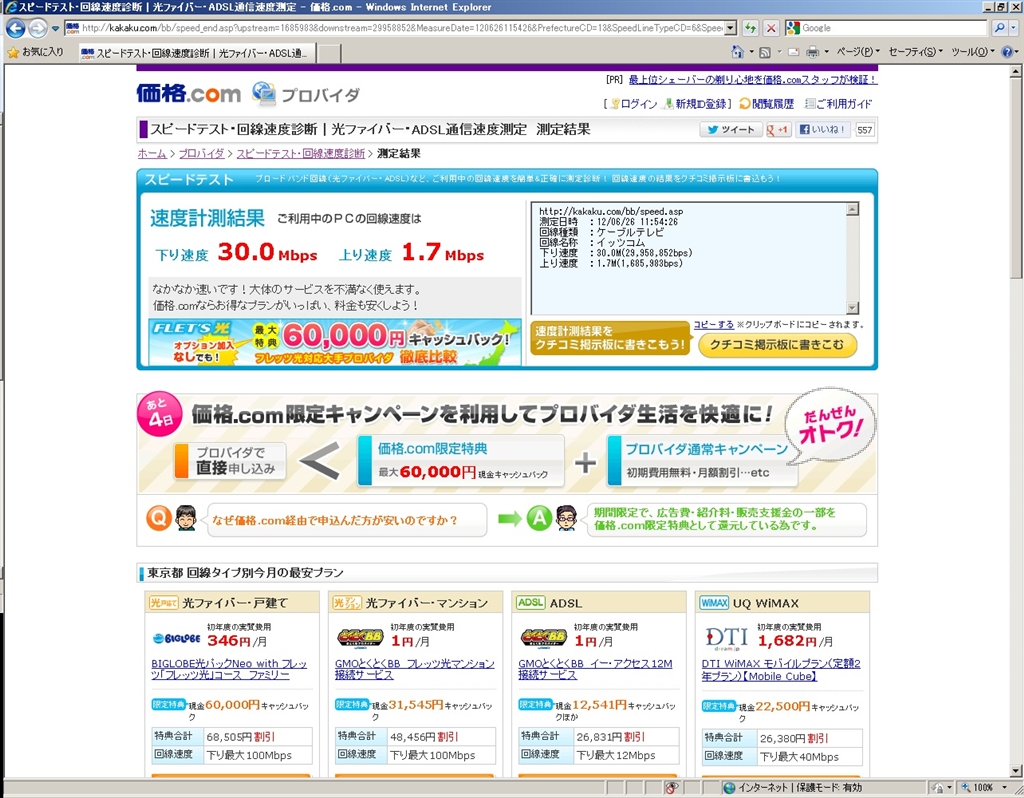Screen dimensions: 1024x798
Task: Open BIGLOBE光パックNeo with フレッツ link
Action: tap(229, 669)
